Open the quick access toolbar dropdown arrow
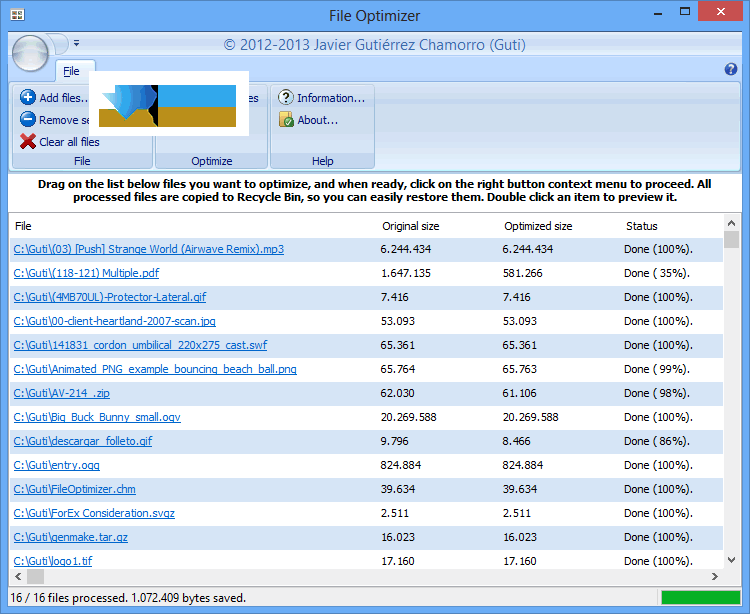Viewport: 750px width, 614px height. [x=77, y=44]
